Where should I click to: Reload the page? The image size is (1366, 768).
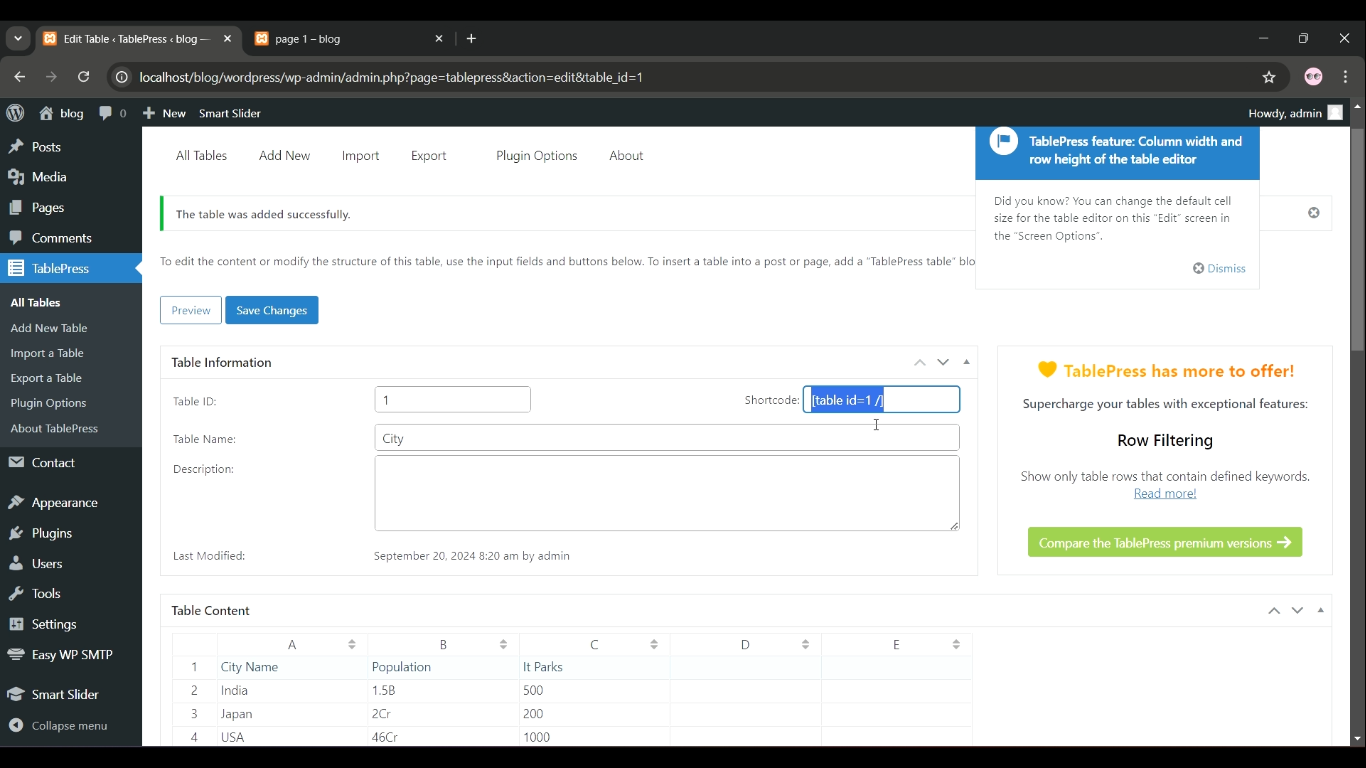(84, 77)
